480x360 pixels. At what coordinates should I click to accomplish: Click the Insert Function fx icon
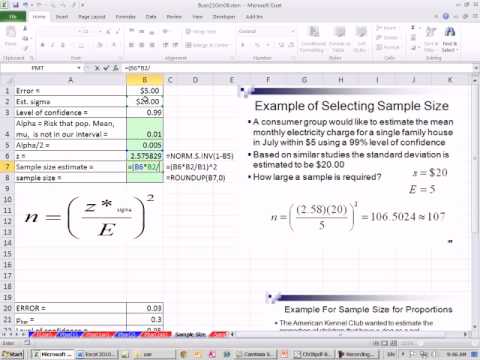tap(115, 68)
